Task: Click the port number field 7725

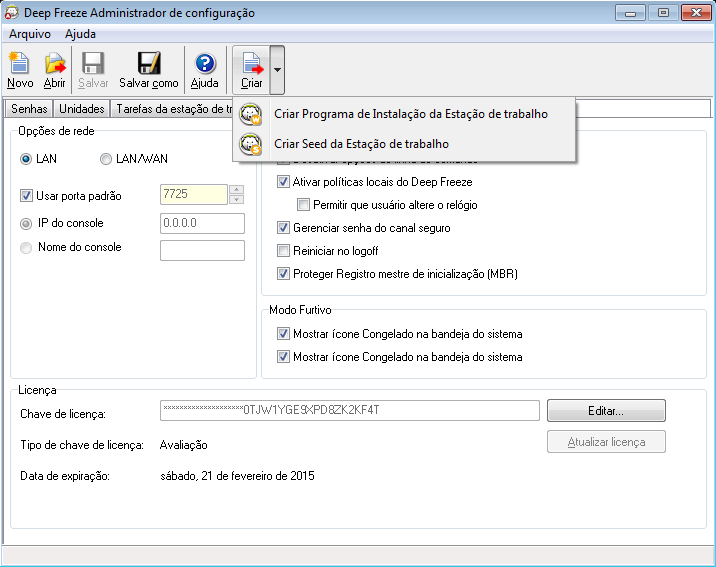Action: [x=194, y=194]
